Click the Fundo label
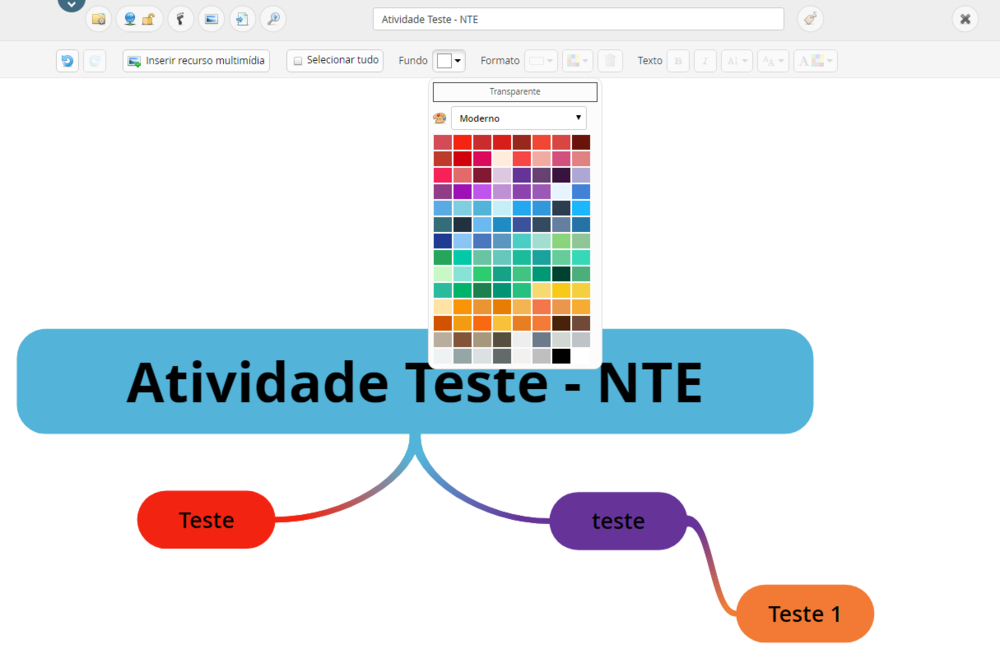The height and width of the screenshot is (663, 1000). [x=413, y=61]
